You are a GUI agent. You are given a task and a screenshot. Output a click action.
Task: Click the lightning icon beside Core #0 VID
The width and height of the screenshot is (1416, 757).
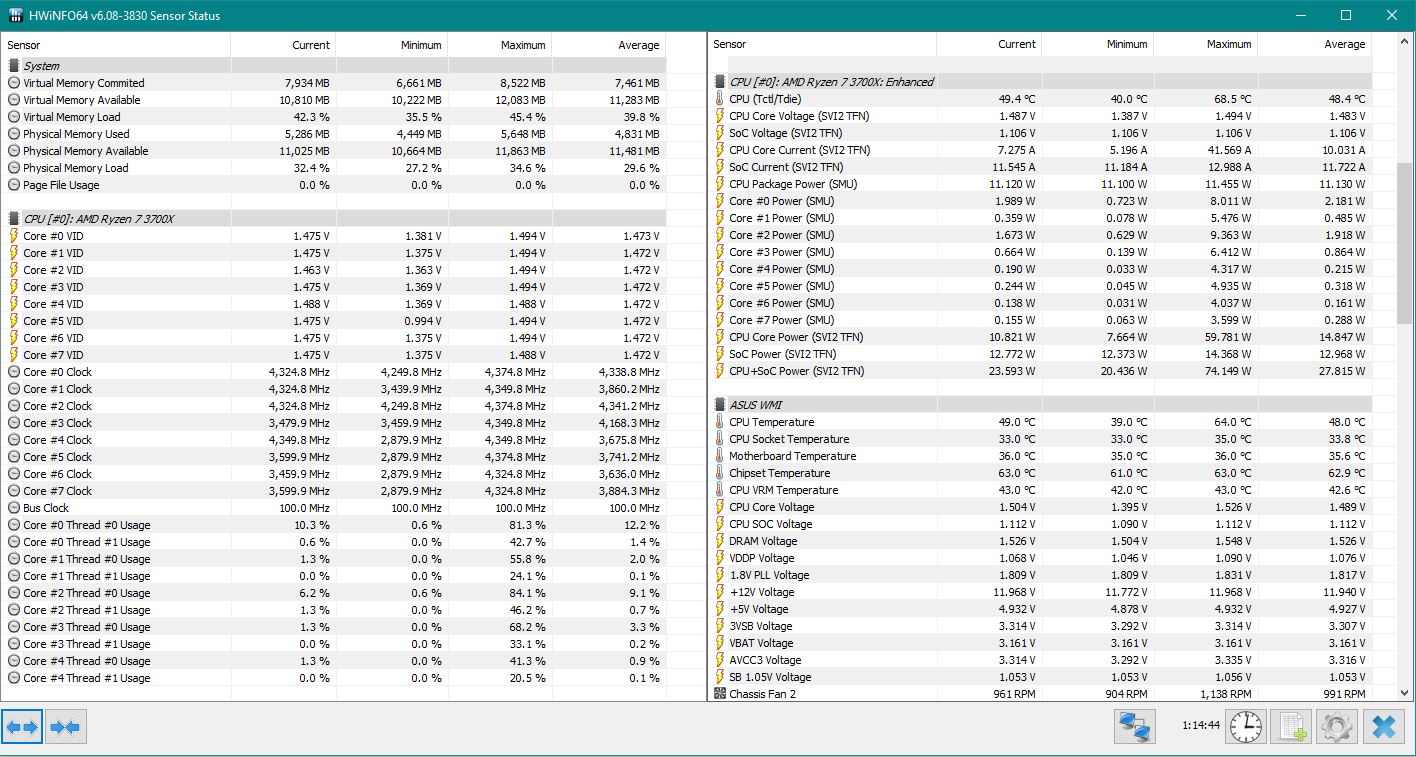[x=14, y=236]
